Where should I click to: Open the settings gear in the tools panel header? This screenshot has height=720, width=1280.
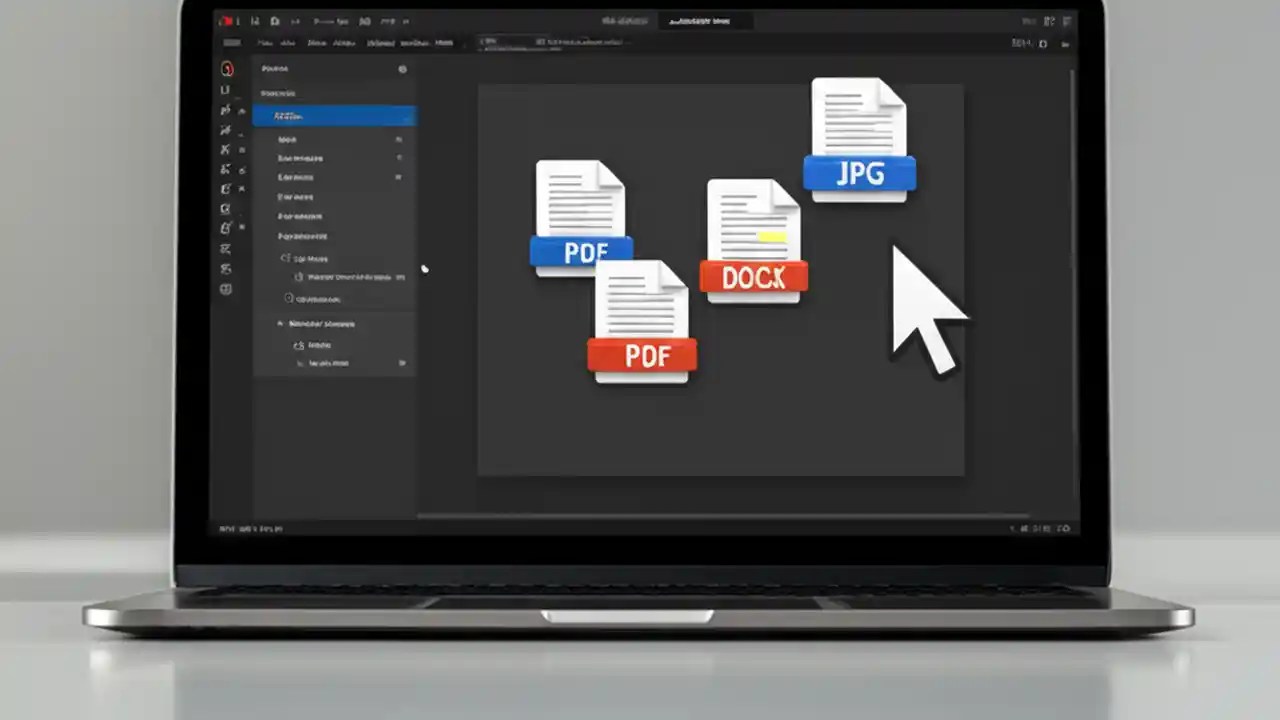403,69
